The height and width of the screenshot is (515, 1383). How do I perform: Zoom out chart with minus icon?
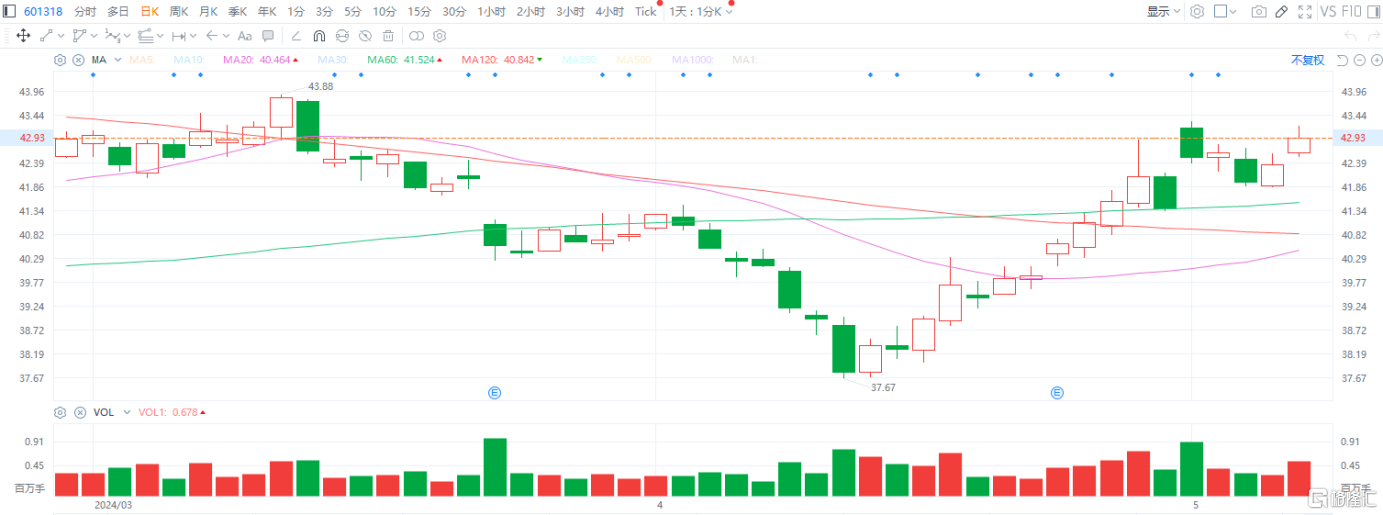click(1359, 60)
